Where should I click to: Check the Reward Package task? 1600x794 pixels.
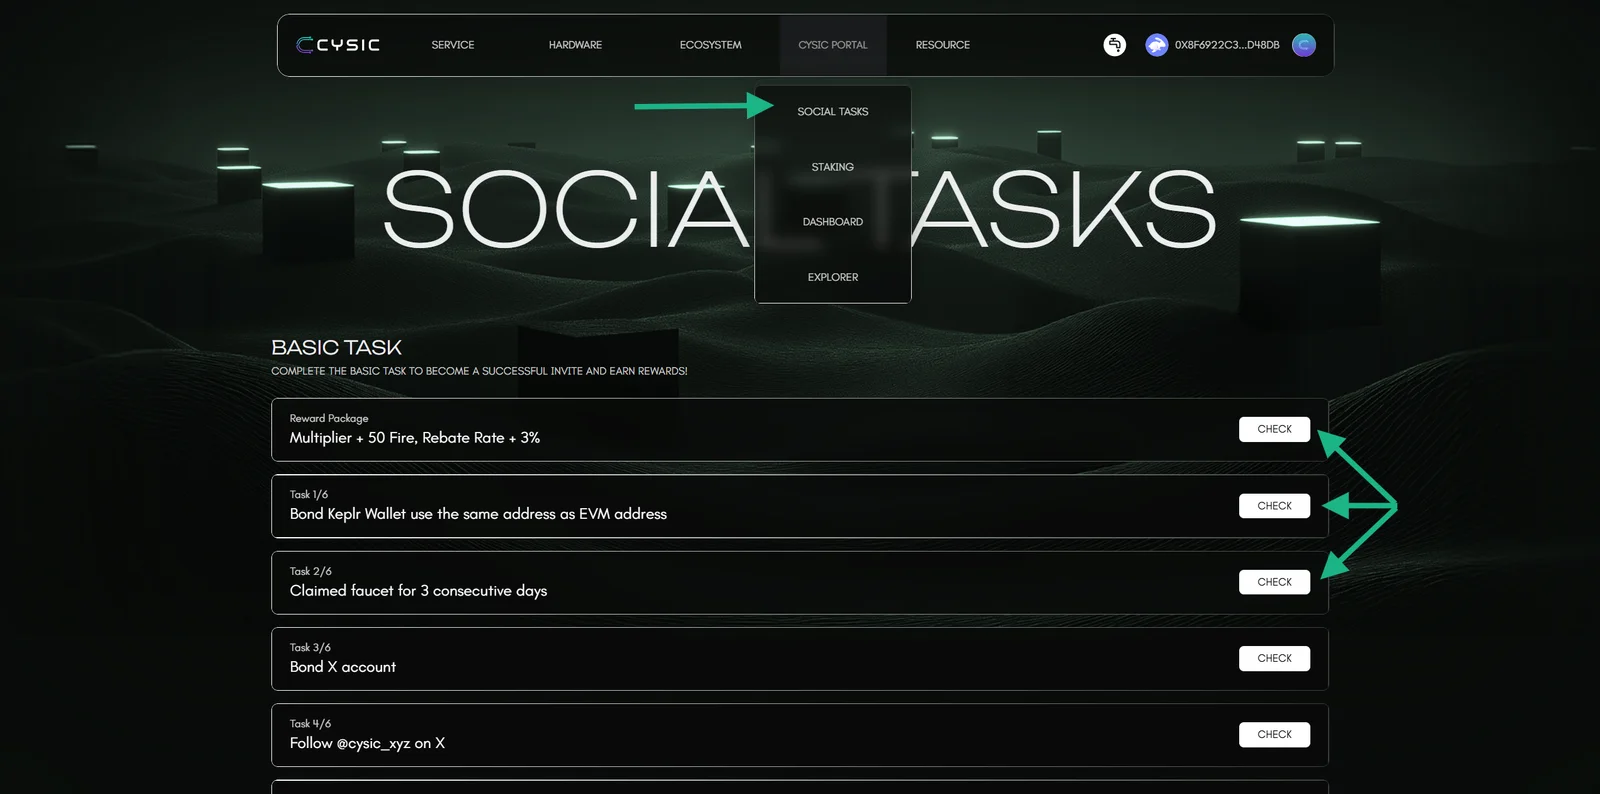[1274, 429]
